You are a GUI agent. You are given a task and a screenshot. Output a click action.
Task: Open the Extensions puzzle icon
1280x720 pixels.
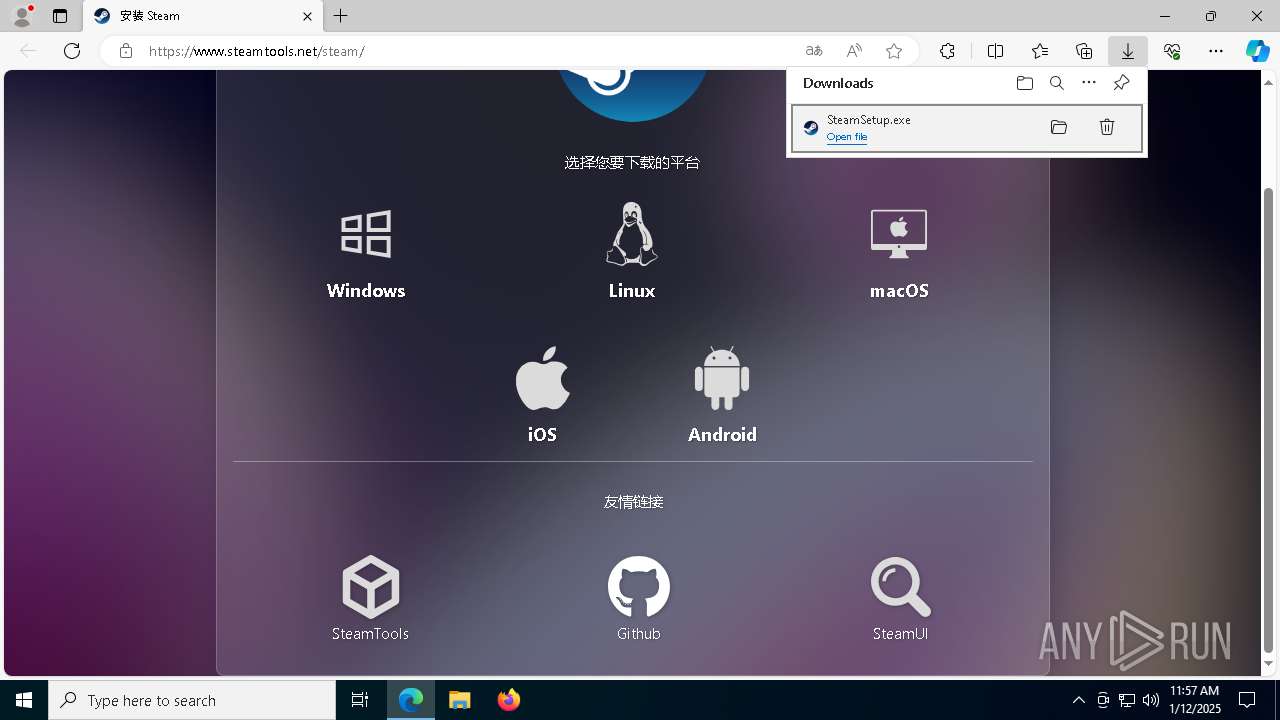coord(947,51)
